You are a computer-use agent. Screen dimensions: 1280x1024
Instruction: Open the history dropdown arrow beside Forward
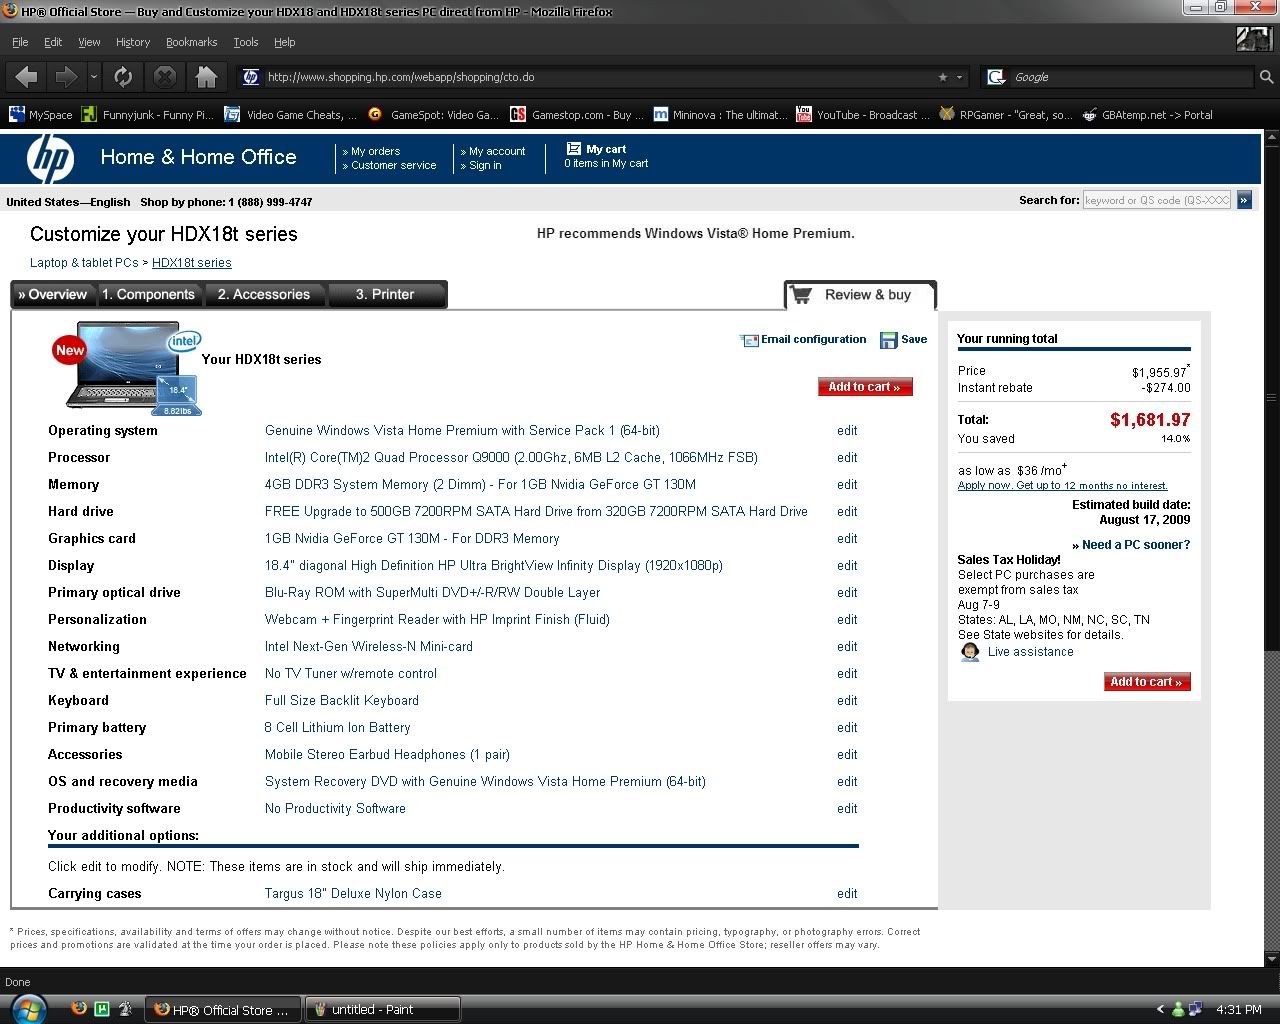click(94, 77)
